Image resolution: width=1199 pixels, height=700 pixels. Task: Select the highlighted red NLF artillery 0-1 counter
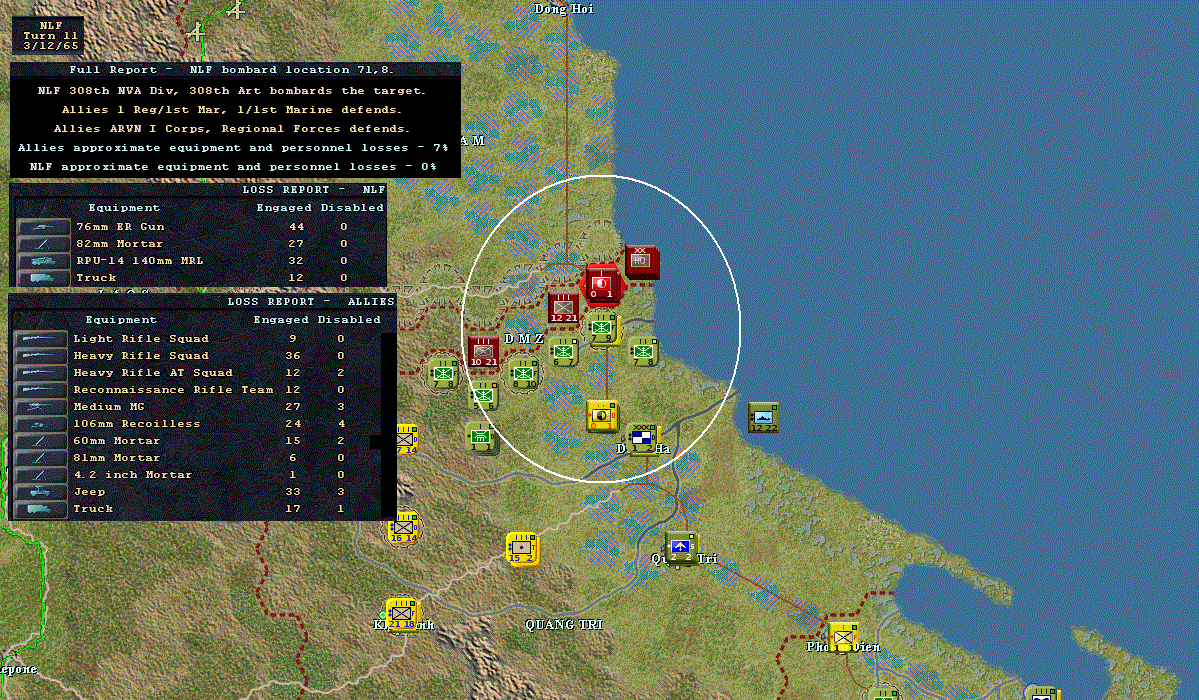pyautogui.click(x=602, y=285)
